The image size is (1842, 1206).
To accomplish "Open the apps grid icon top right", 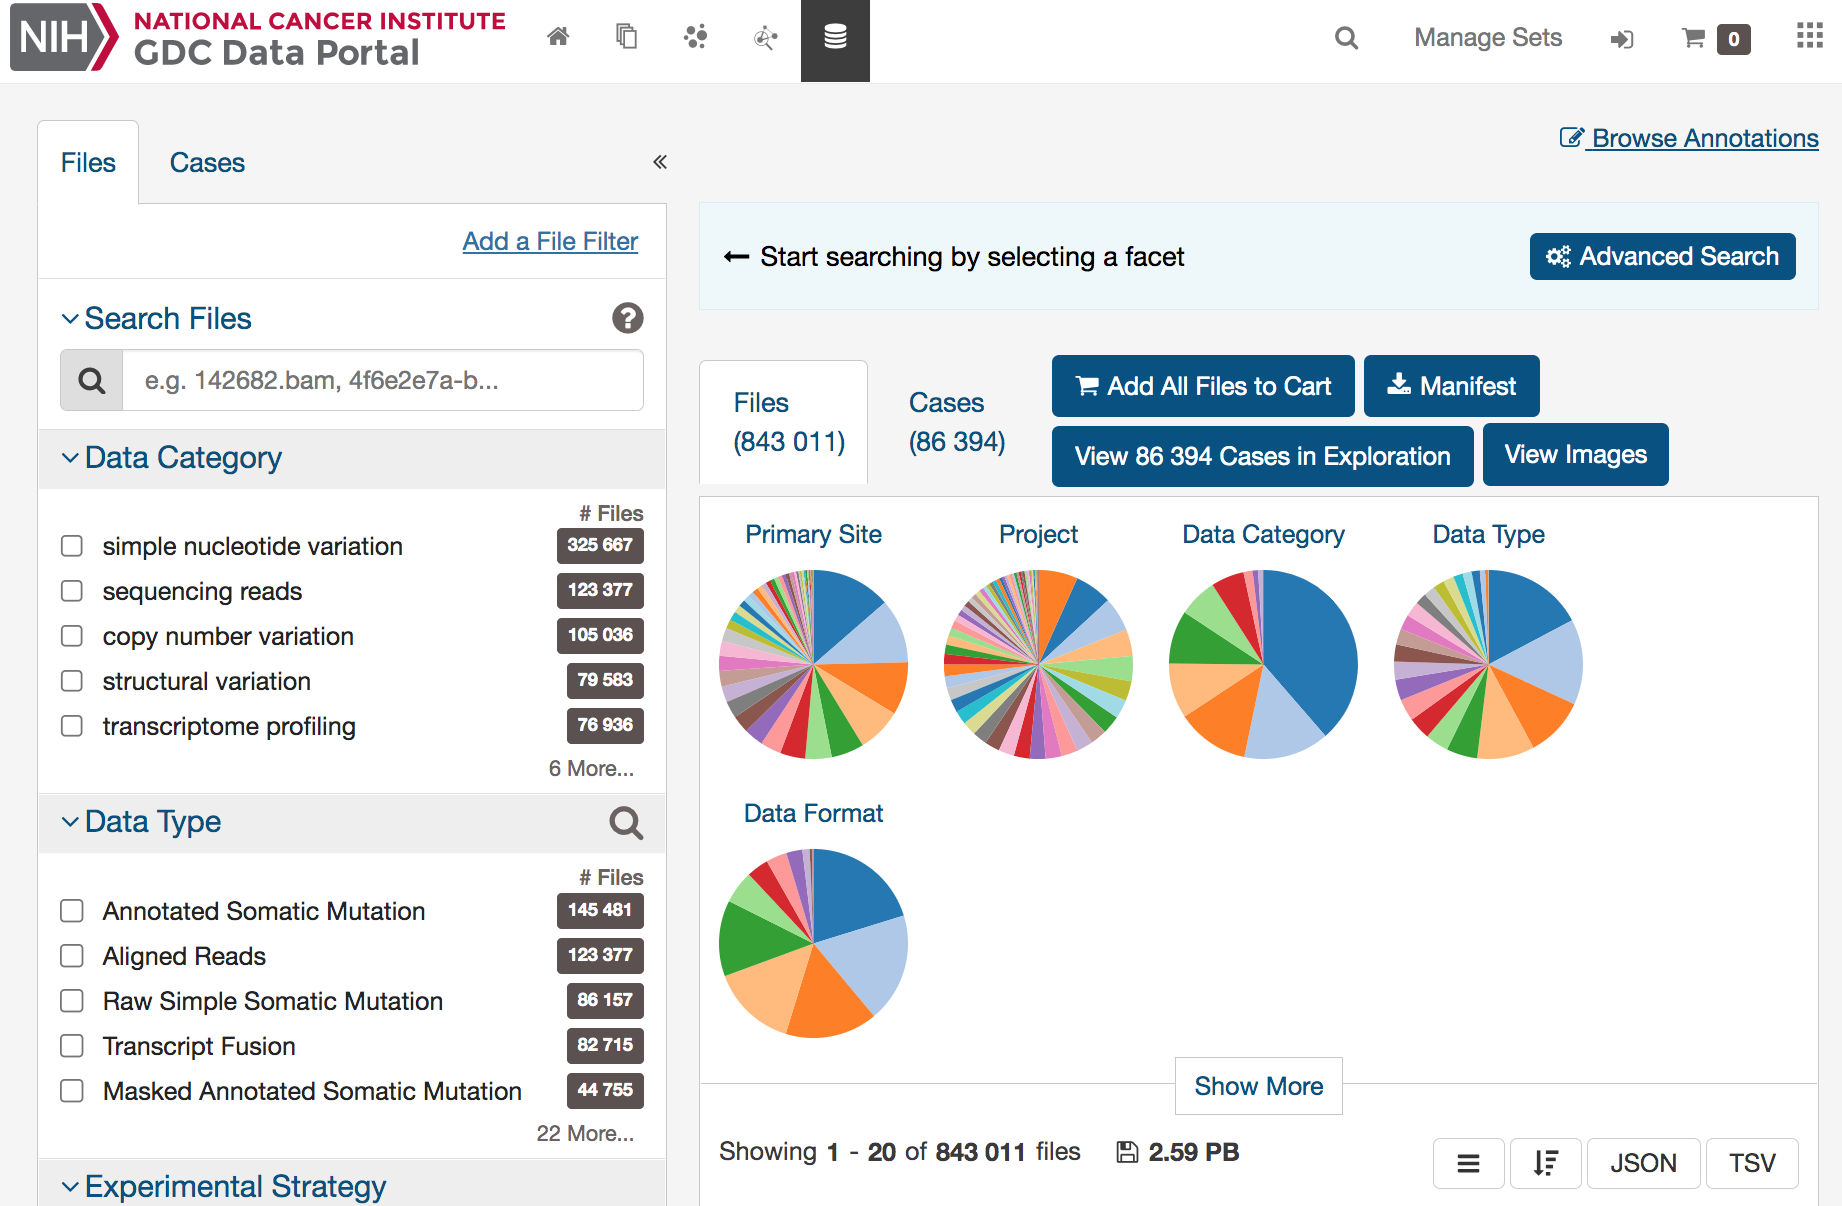I will pos(1809,36).
